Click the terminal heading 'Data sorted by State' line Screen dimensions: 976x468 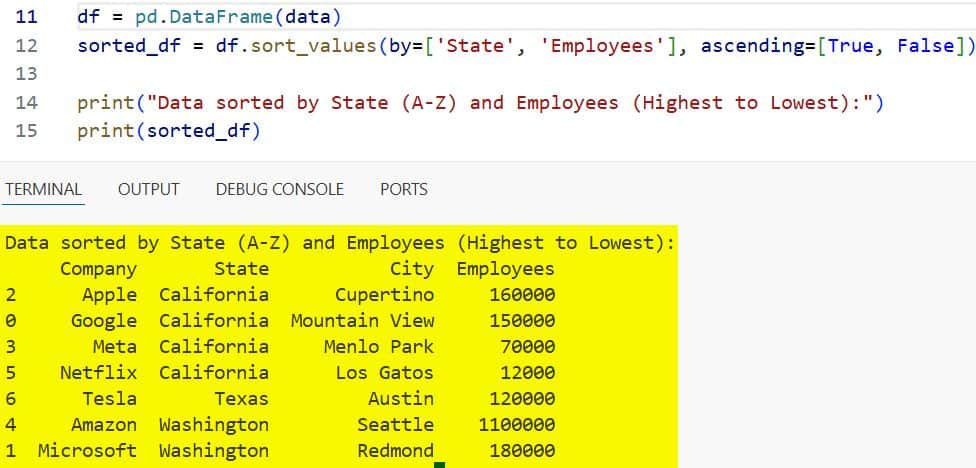[x=340, y=243]
